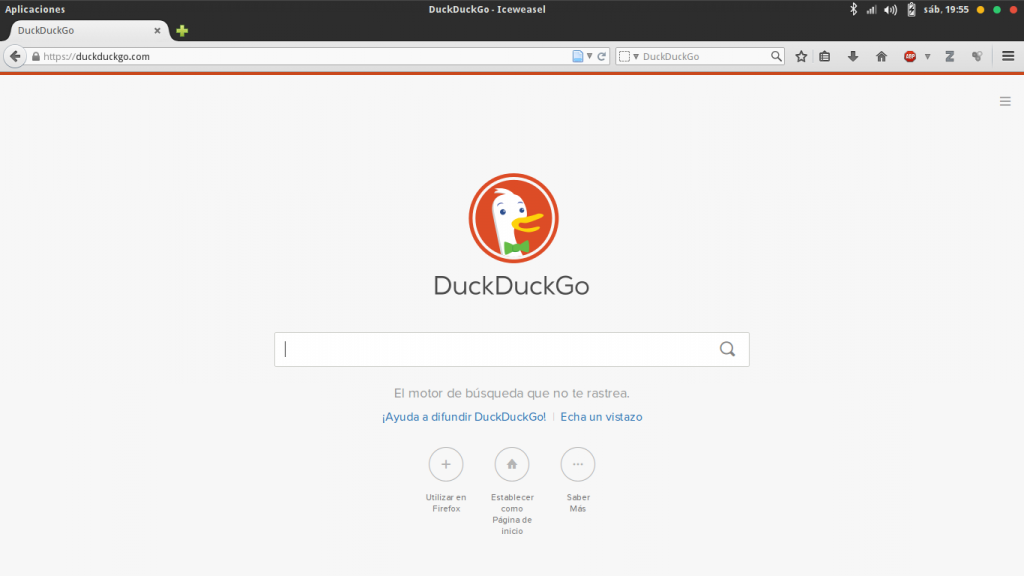This screenshot has height=576, width=1024.
Task: Open the downloads arrow icon
Action: [853, 57]
